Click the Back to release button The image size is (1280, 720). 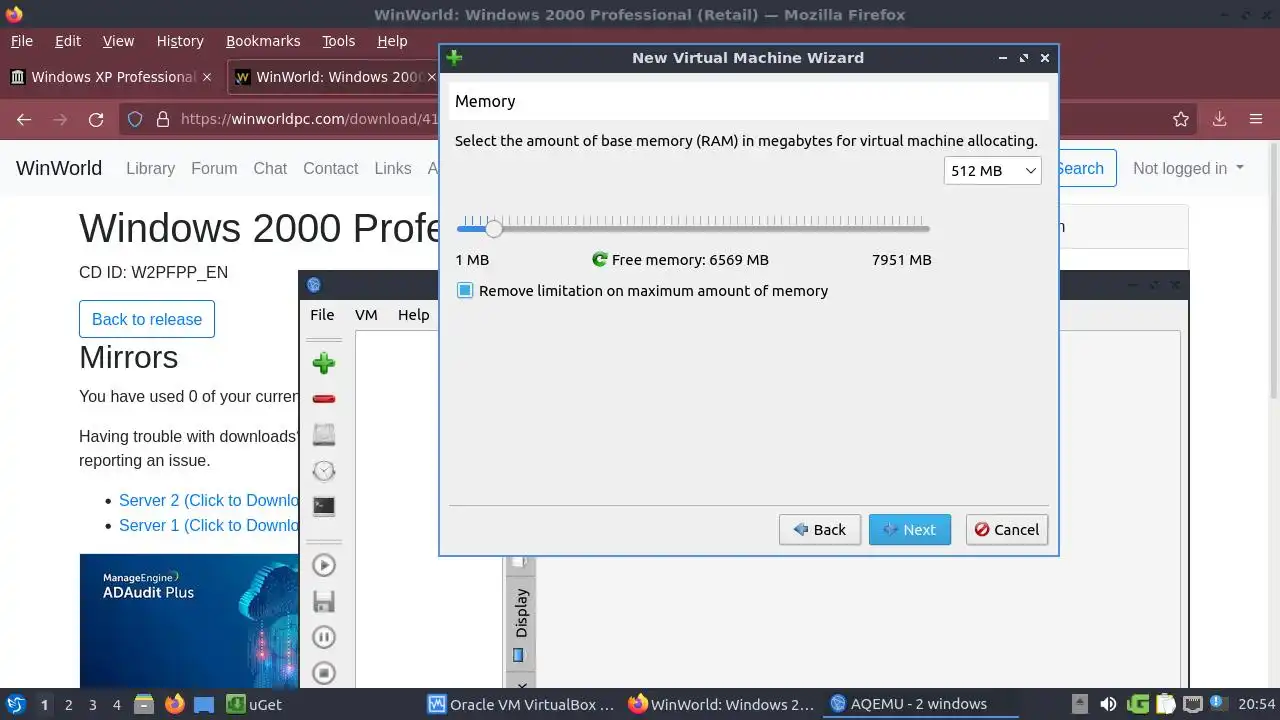(x=147, y=319)
